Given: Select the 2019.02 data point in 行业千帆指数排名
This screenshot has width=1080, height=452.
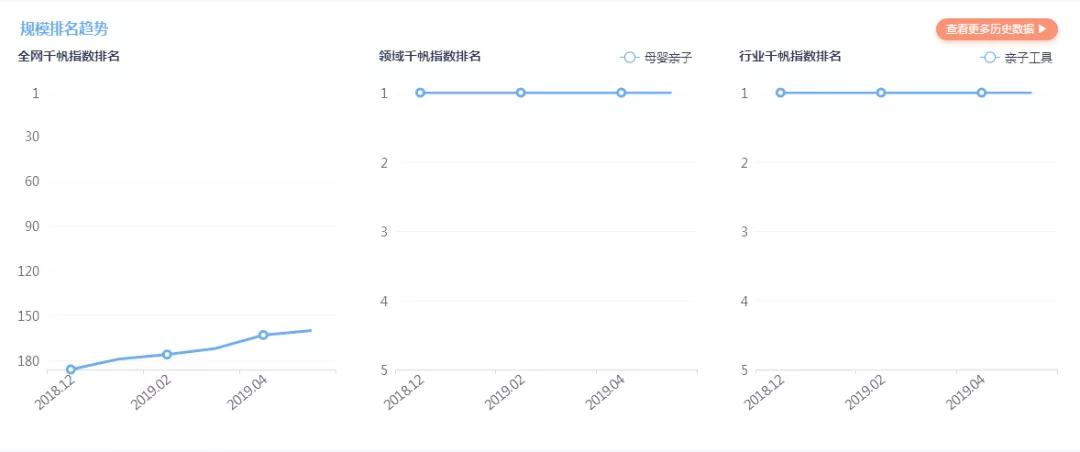Looking at the screenshot, I should click(881, 93).
